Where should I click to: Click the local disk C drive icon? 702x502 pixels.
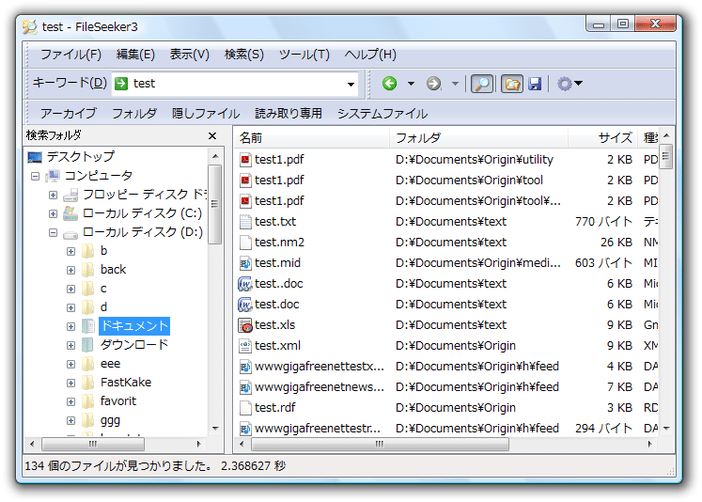tap(70, 214)
